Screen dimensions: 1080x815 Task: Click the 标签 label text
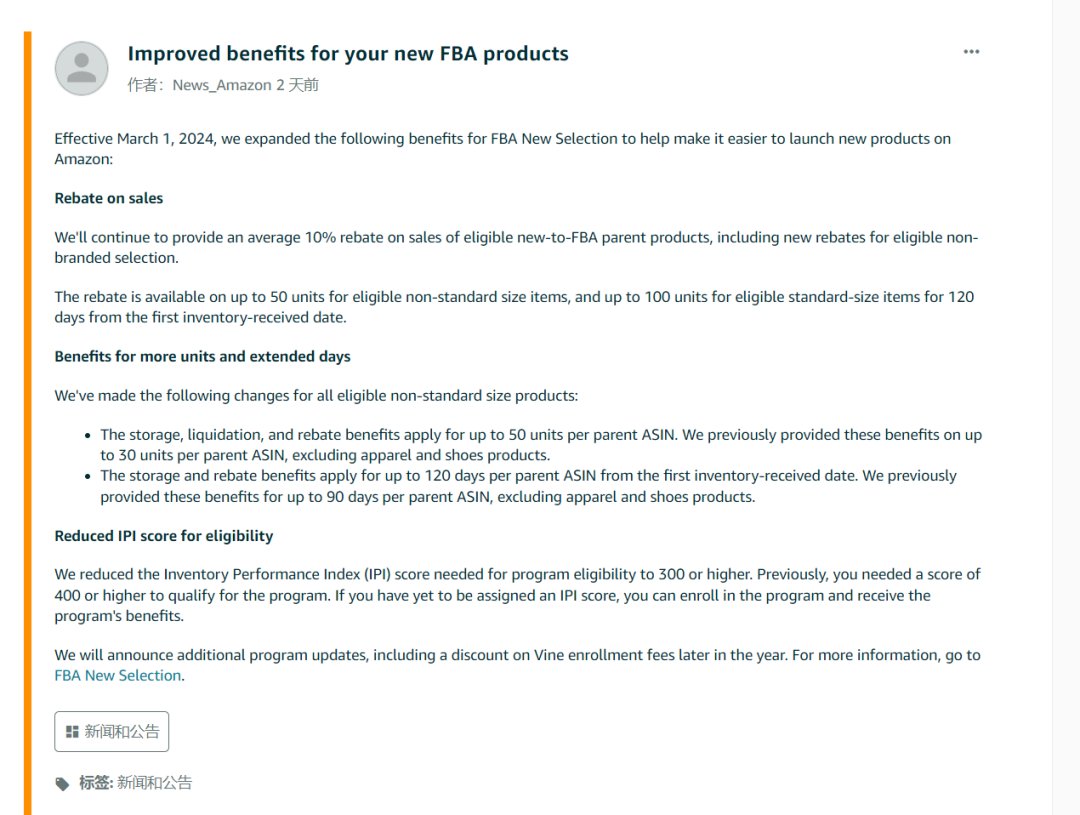coord(95,783)
